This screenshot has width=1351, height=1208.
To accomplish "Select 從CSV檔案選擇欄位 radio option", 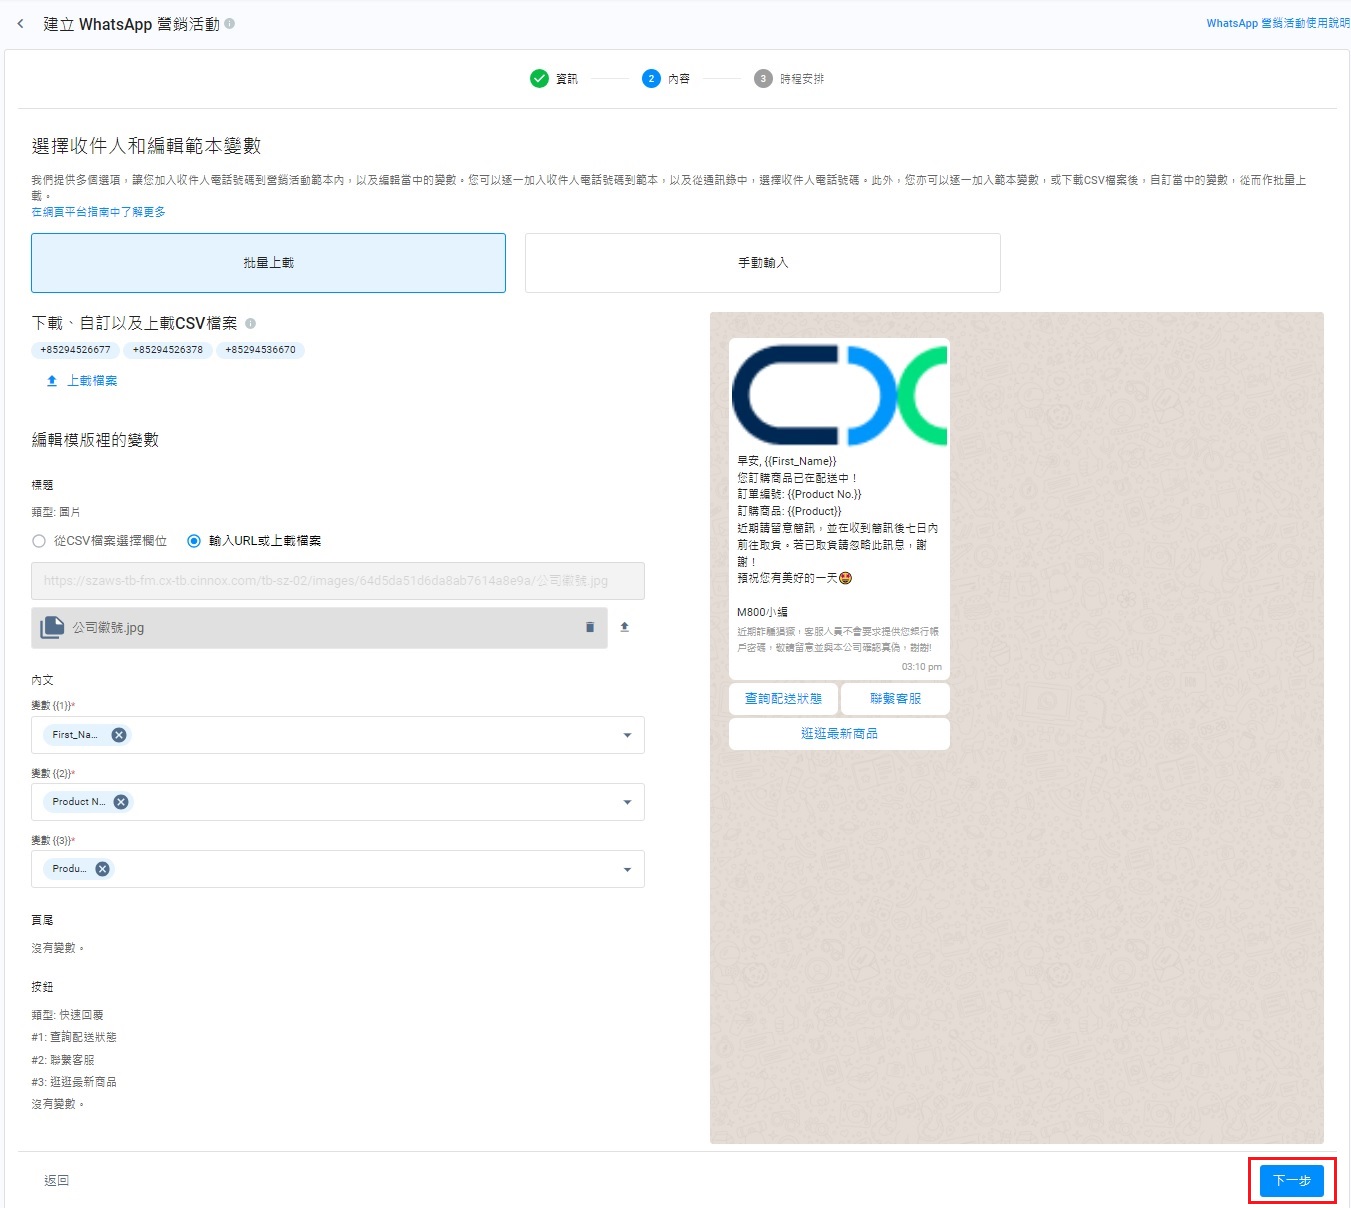I will (39, 541).
